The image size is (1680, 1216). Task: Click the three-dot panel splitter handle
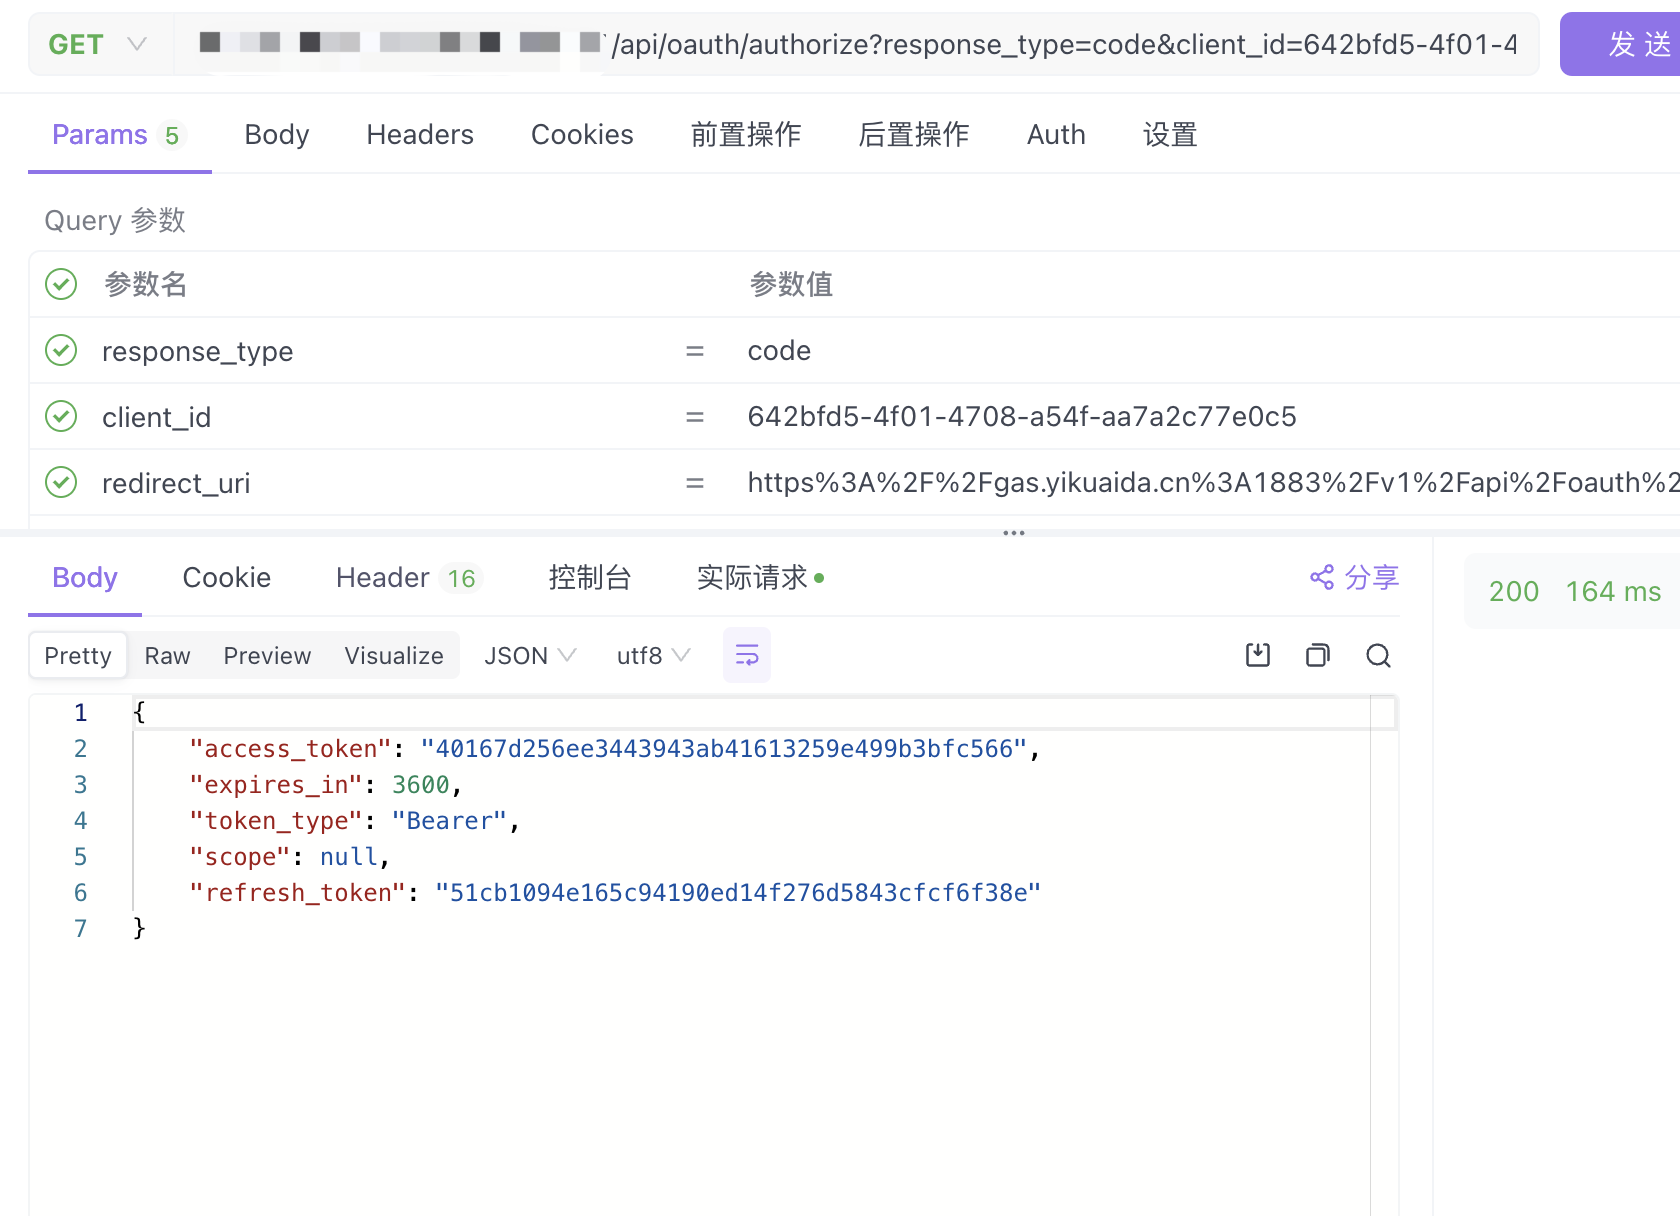[1014, 533]
